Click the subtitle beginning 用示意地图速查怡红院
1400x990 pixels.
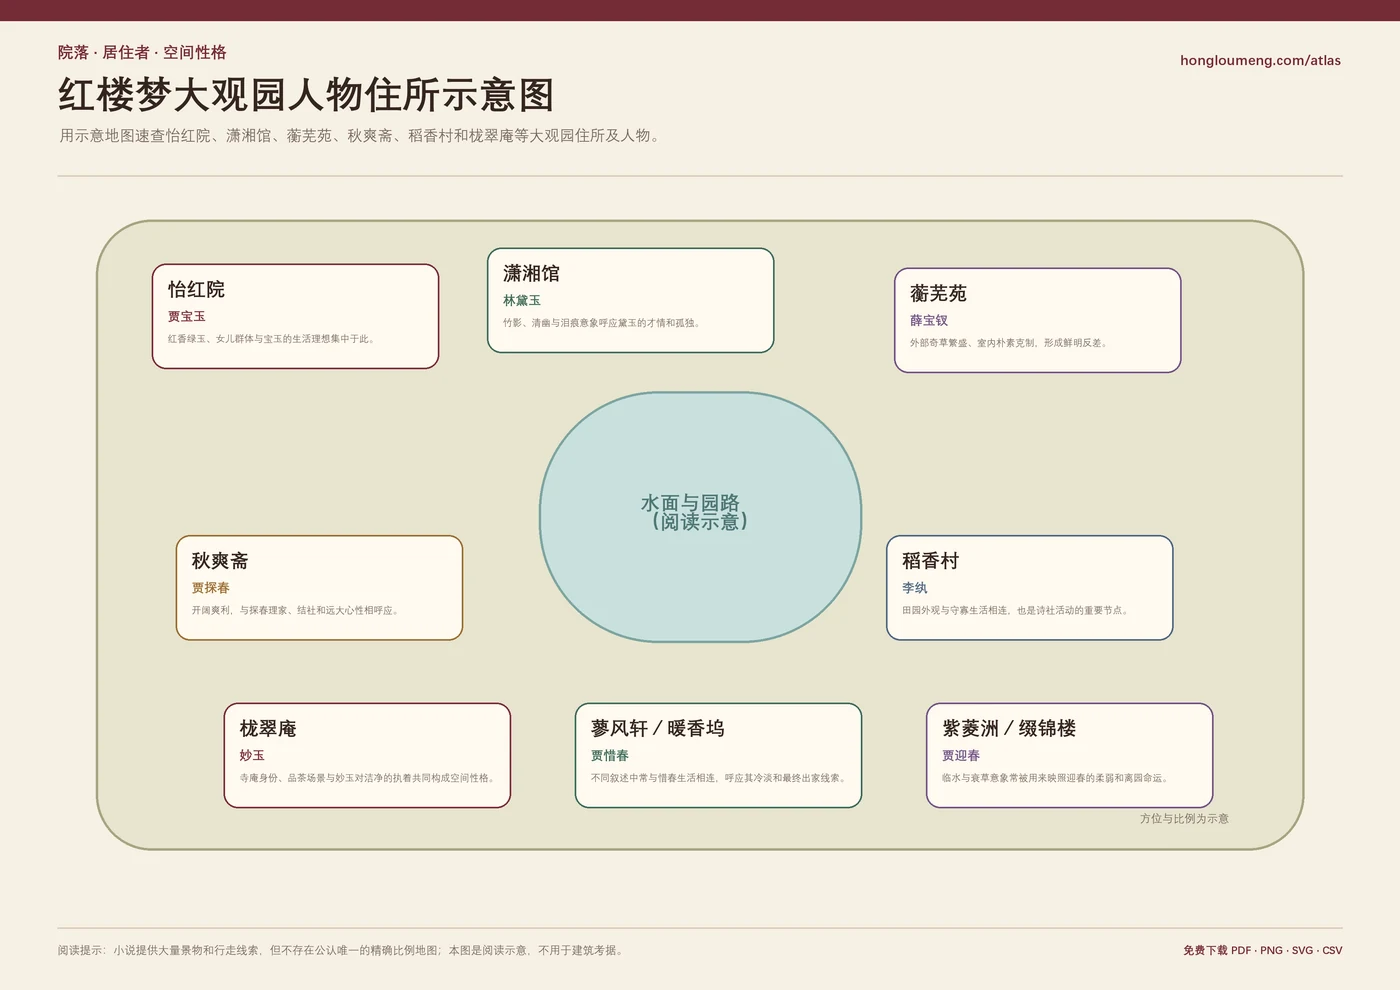click(361, 135)
